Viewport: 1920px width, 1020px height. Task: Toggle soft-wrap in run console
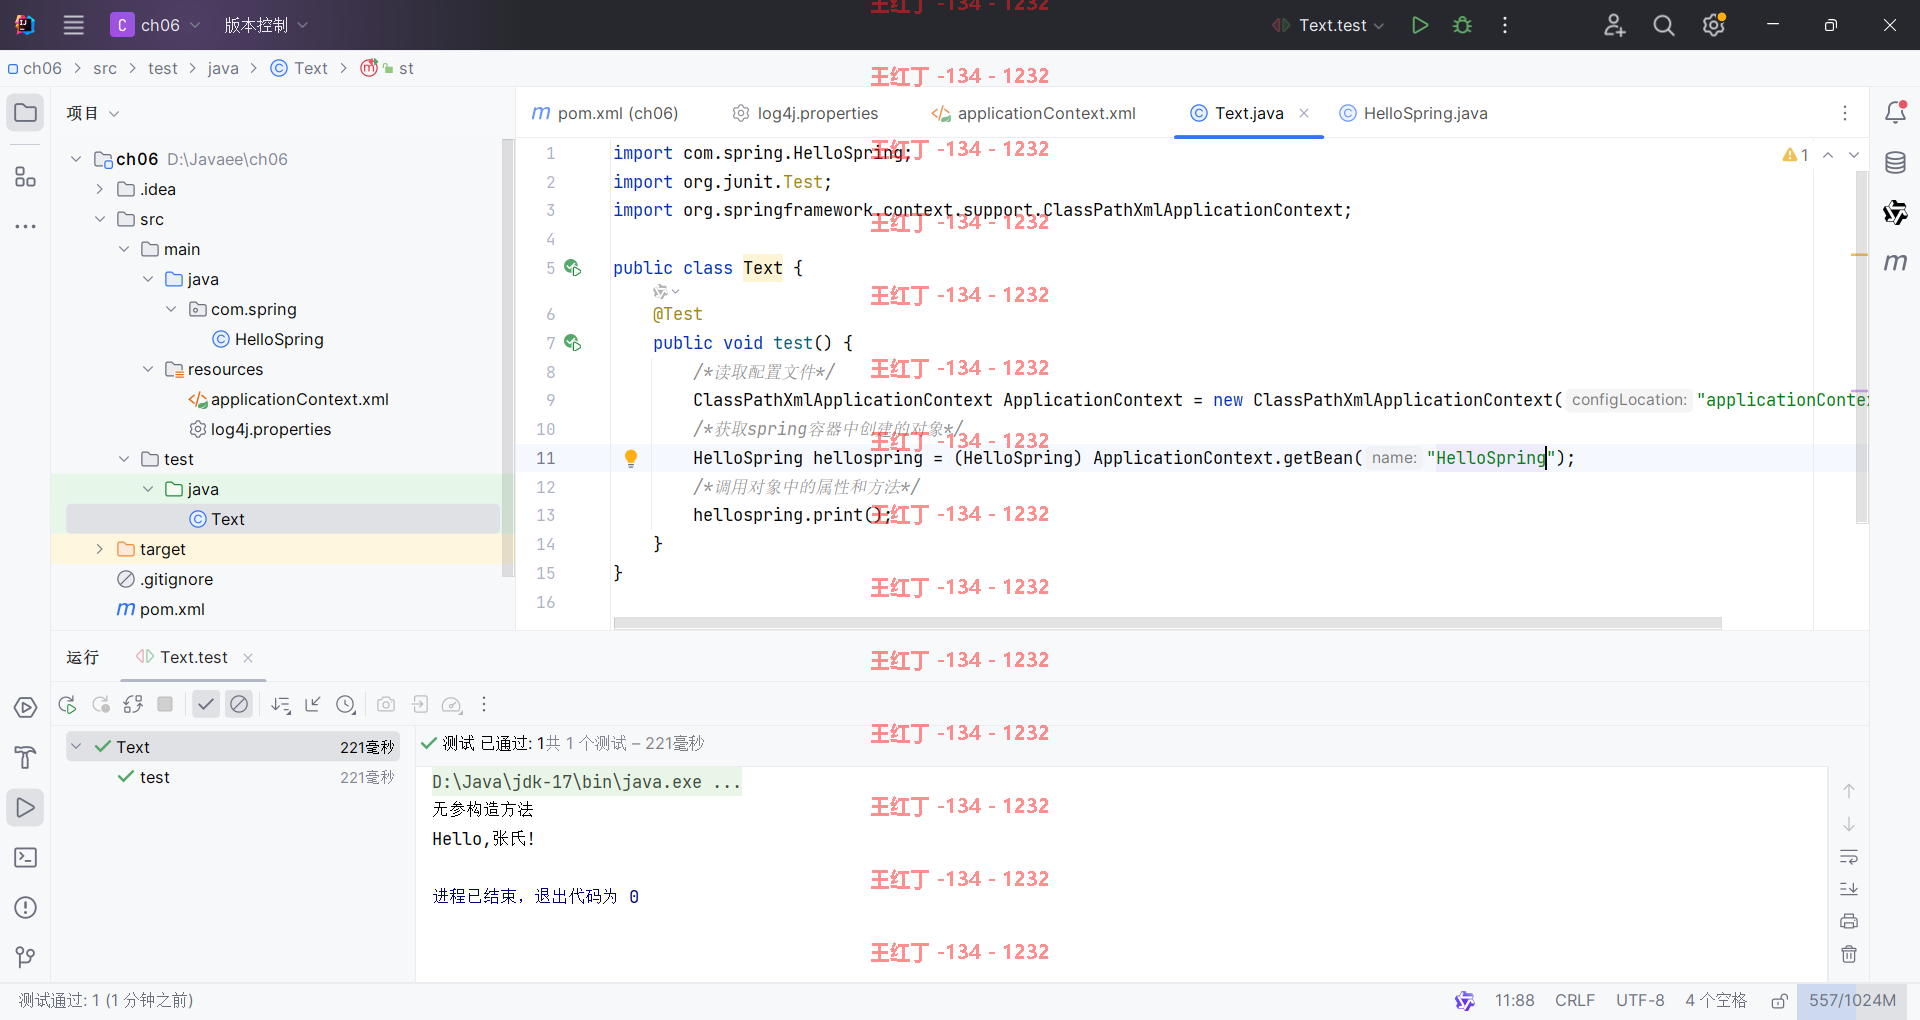1849,857
